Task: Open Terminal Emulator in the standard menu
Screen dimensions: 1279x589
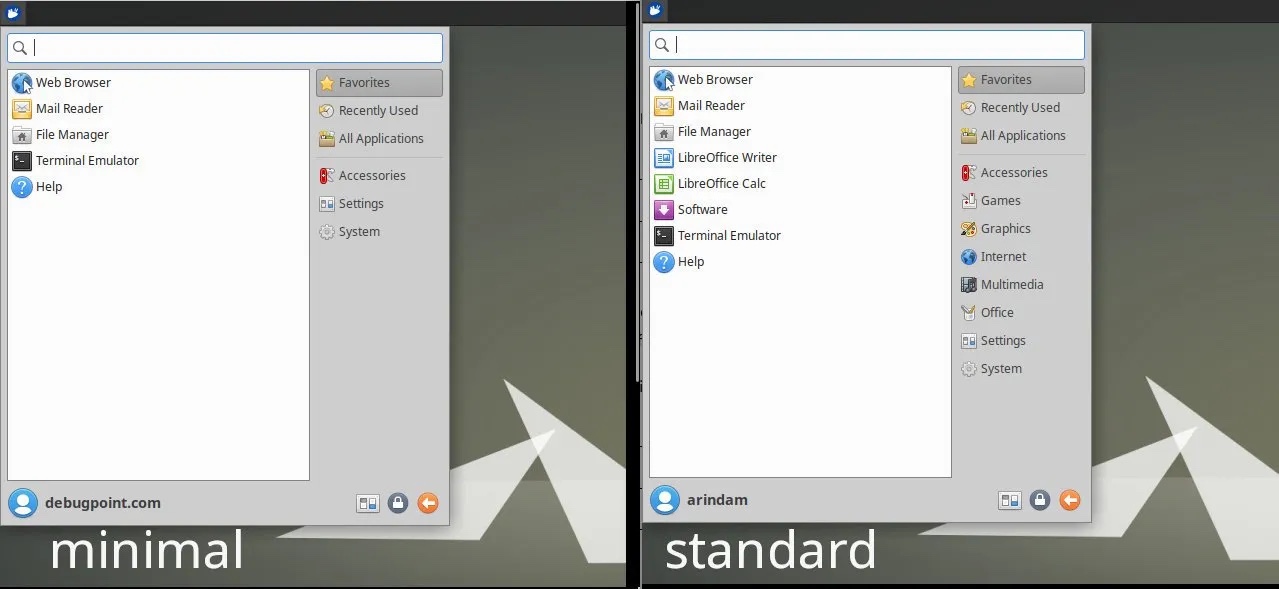Action: 730,235
